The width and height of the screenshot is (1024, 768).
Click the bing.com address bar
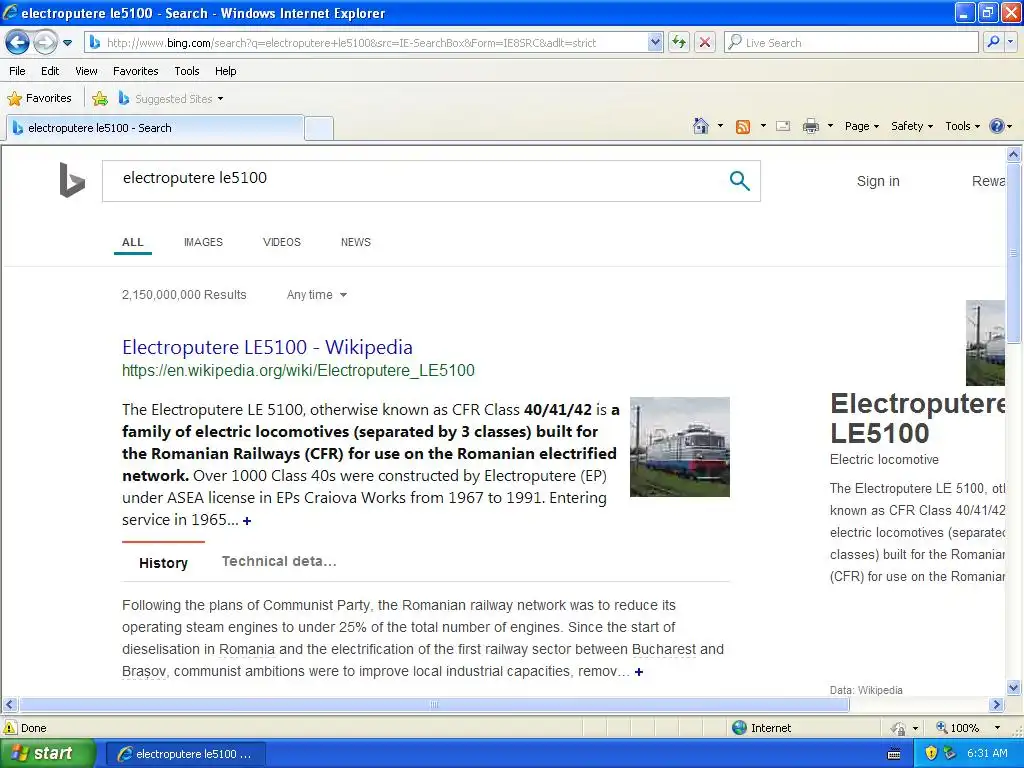368,43
